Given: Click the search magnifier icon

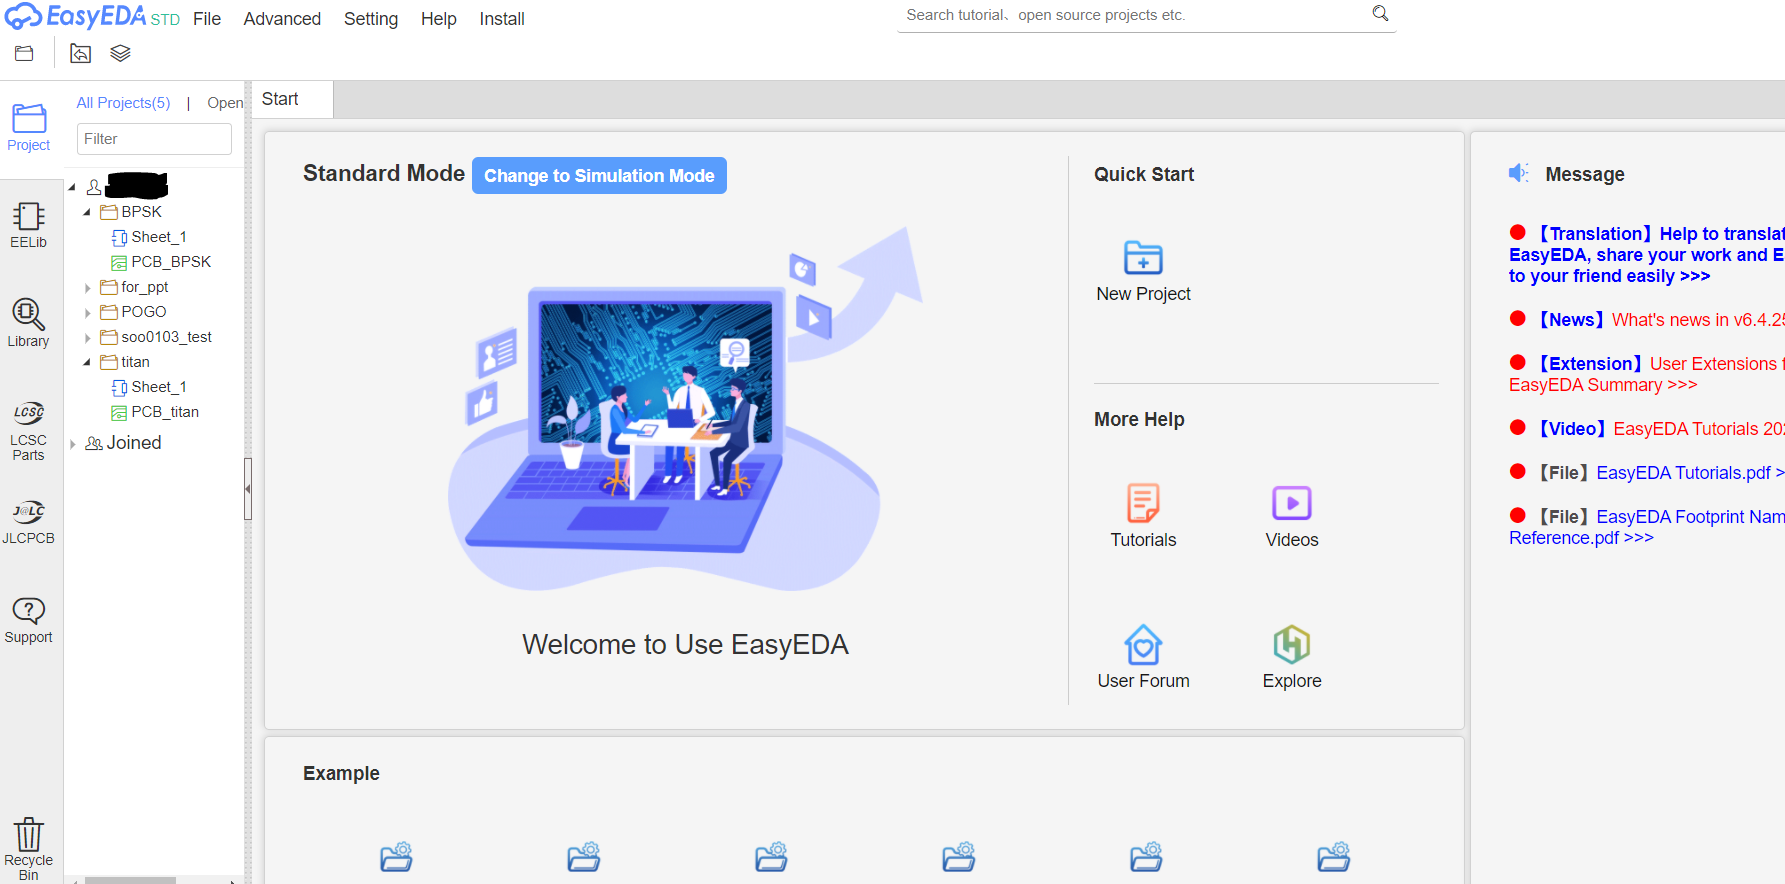Looking at the screenshot, I should tap(1380, 14).
